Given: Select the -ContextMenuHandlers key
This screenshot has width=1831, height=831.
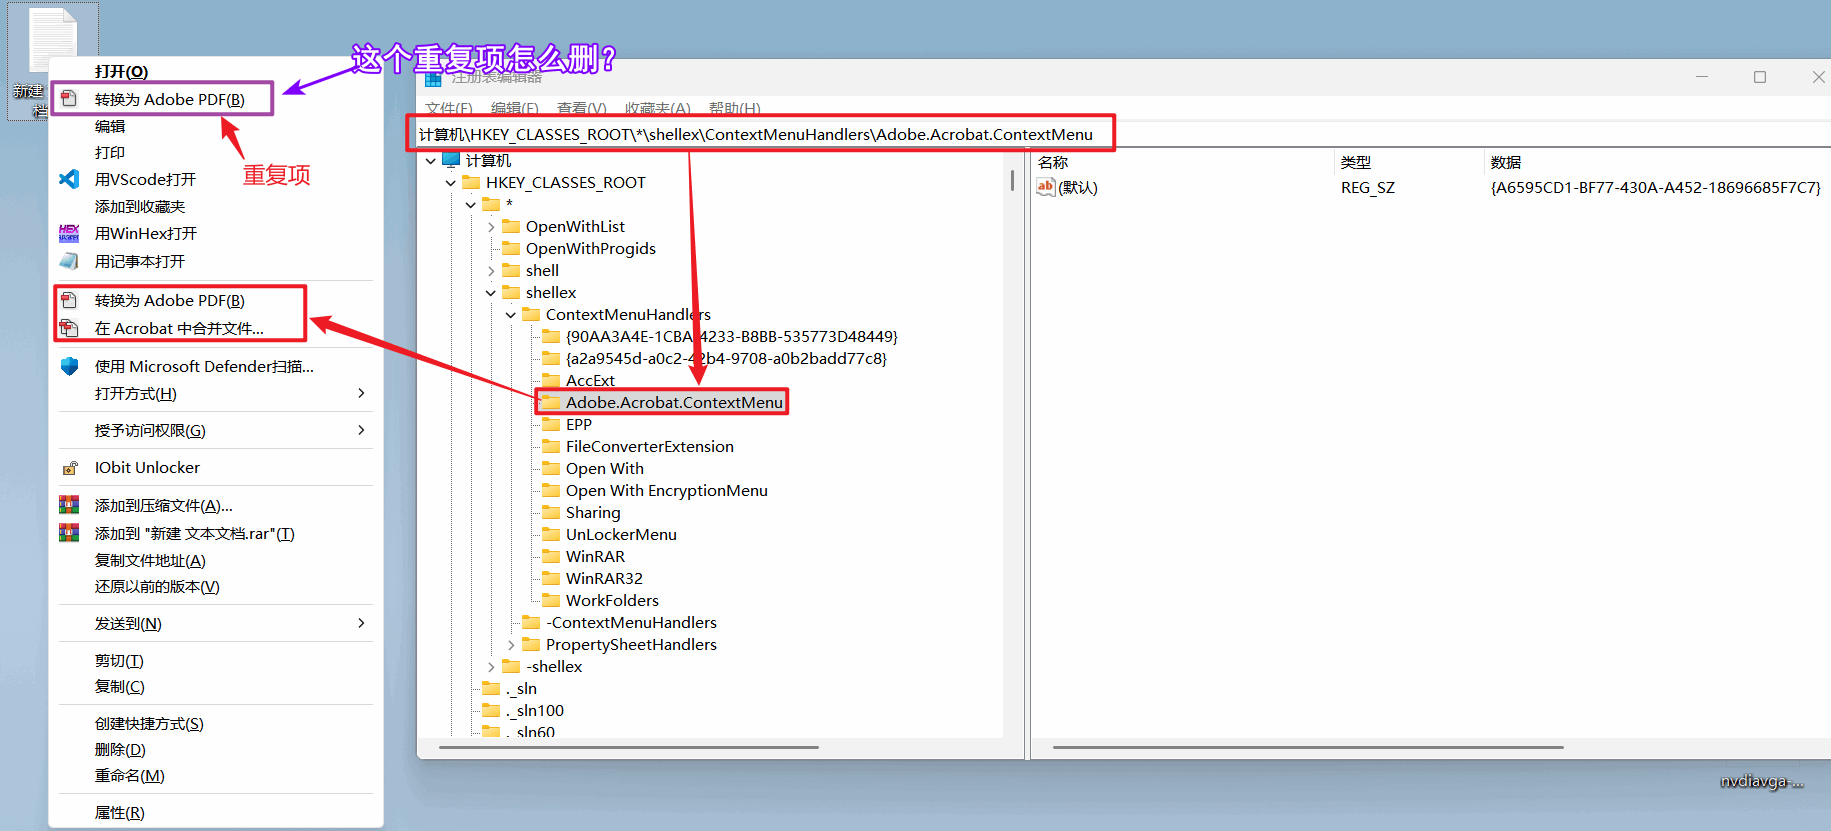Looking at the screenshot, I should pos(631,622).
